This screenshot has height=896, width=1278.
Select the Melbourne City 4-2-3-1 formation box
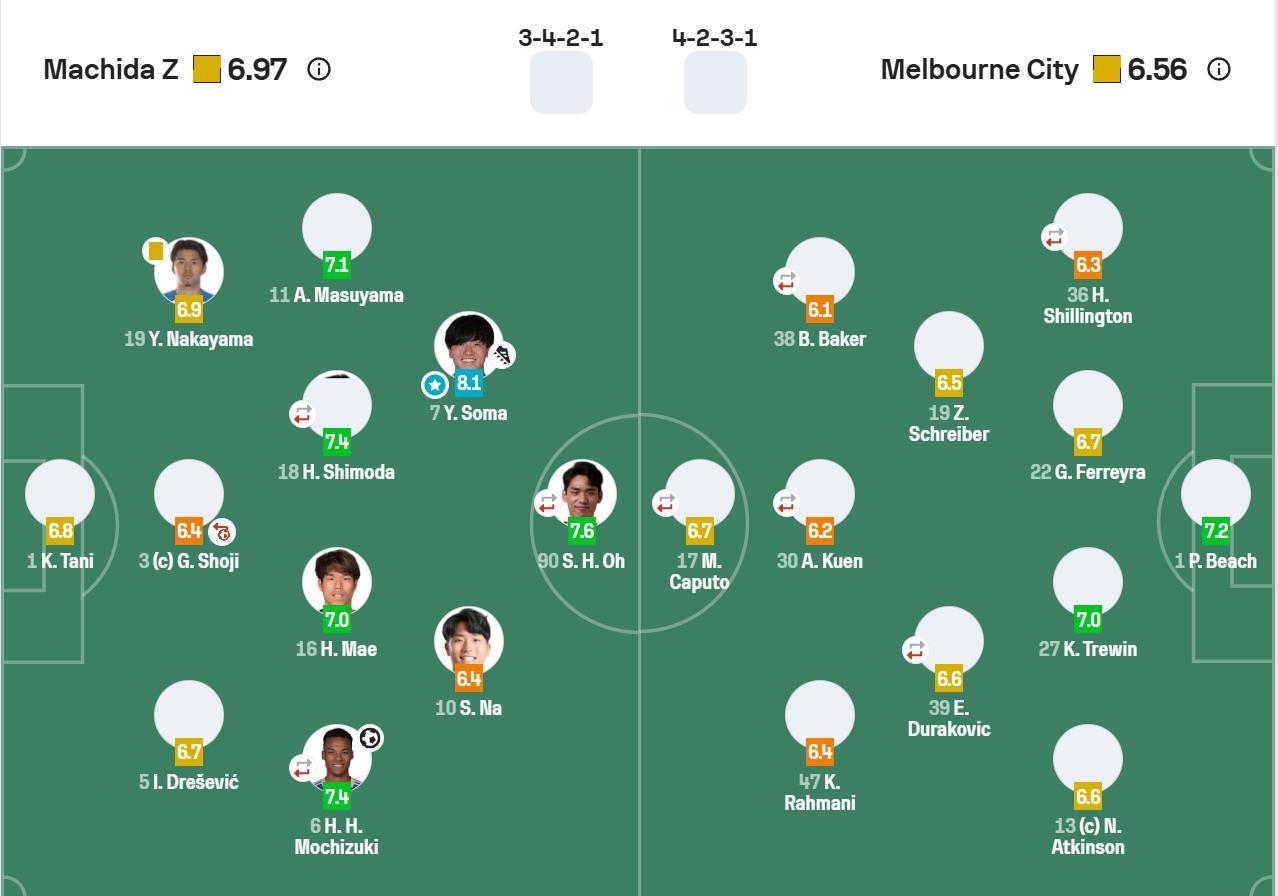tap(715, 82)
